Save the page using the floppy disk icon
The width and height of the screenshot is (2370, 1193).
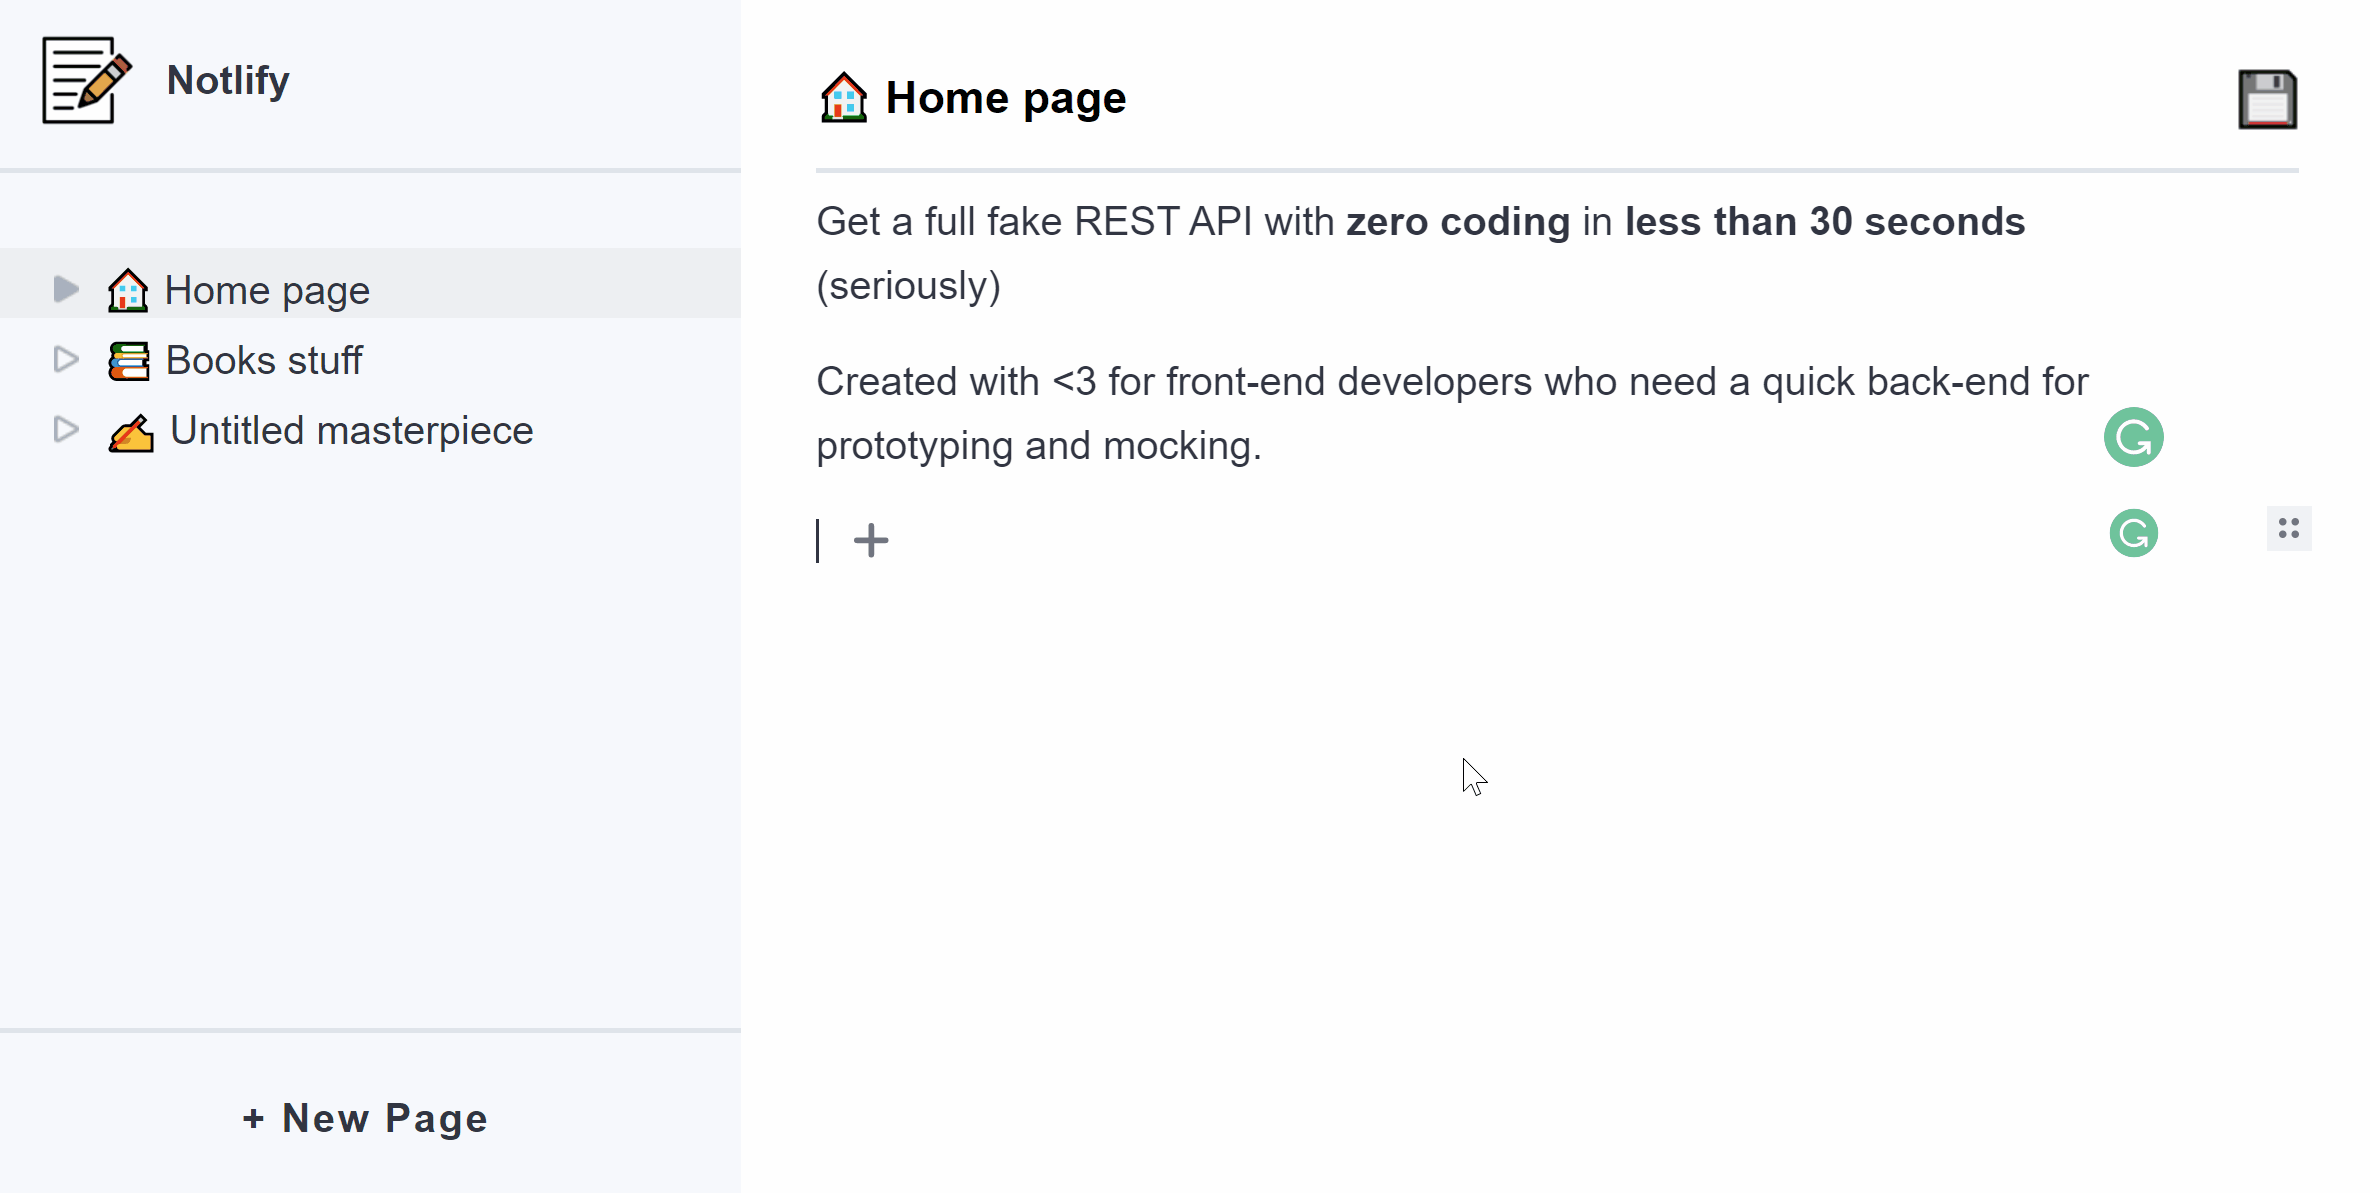[x=2267, y=98]
